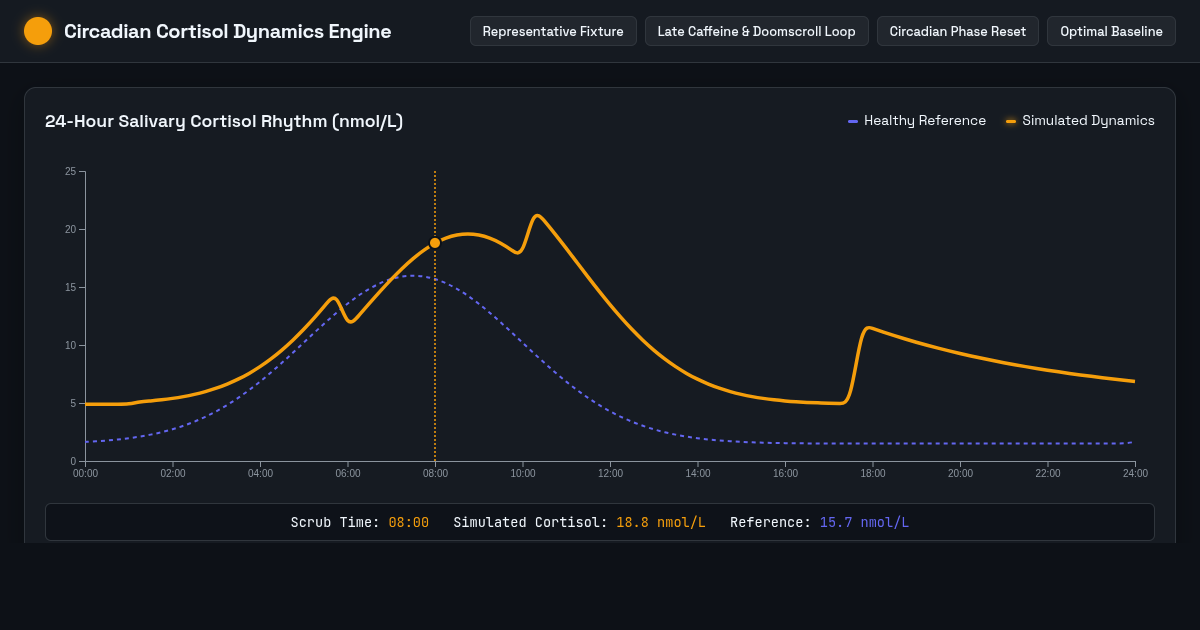Click the Simulated Dynamics orange legend swatch
Screen dimensions: 1200x630
tap(1011, 121)
